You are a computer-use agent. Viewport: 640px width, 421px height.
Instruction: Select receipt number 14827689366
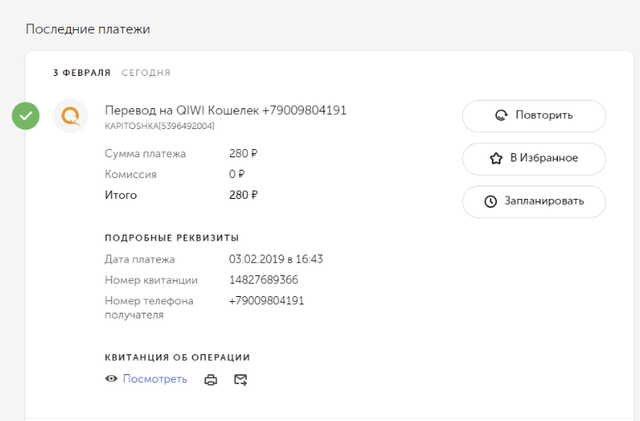(x=263, y=280)
